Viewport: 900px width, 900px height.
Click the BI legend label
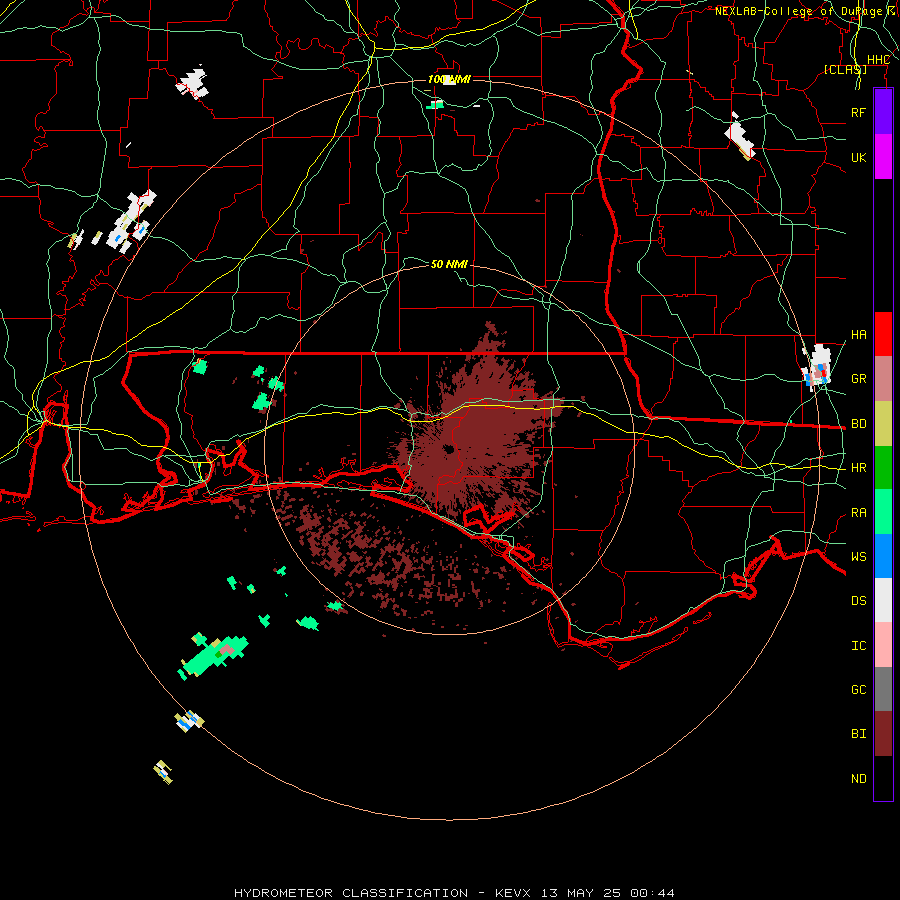858,734
